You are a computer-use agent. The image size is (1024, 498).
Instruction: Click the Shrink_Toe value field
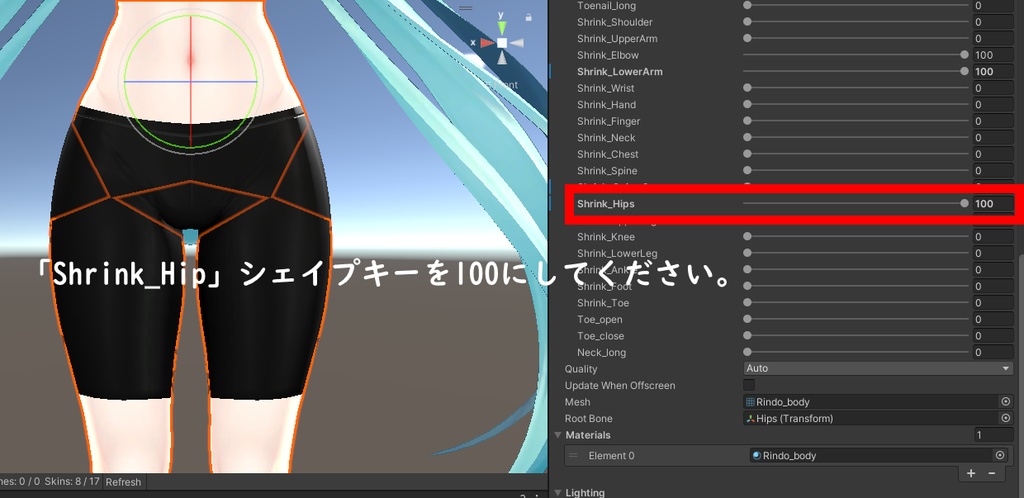click(x=993, y=303)
